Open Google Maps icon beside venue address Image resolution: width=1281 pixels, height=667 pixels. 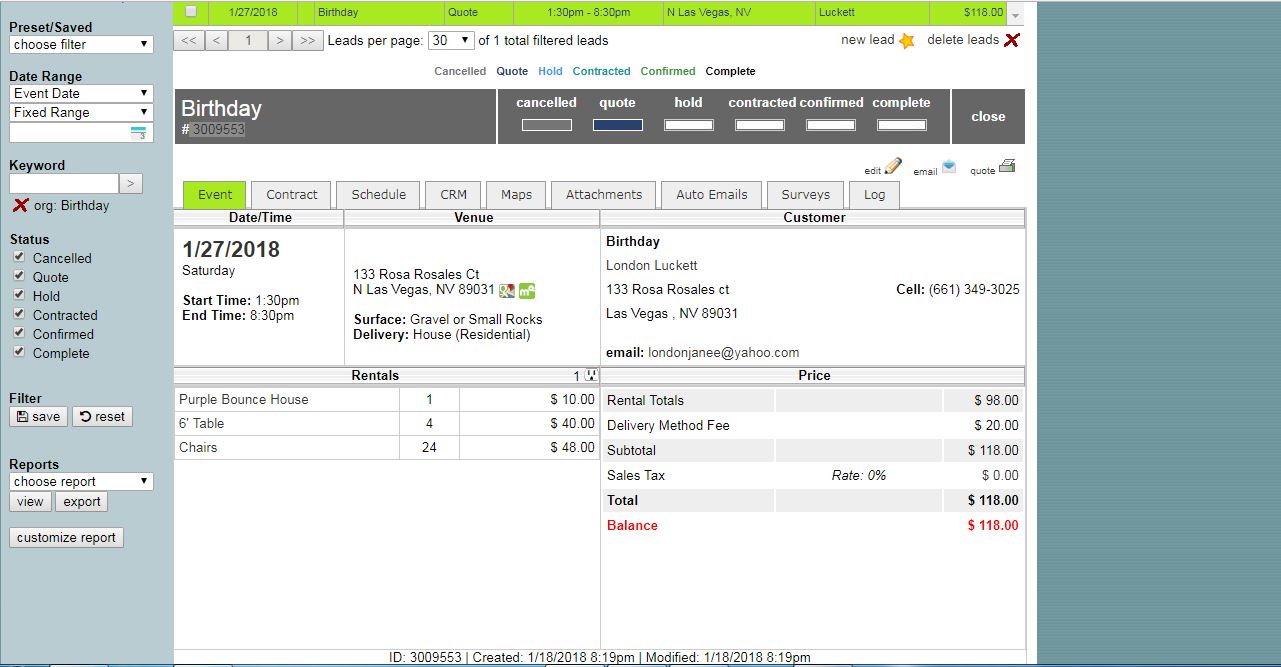tap(507, 291)
